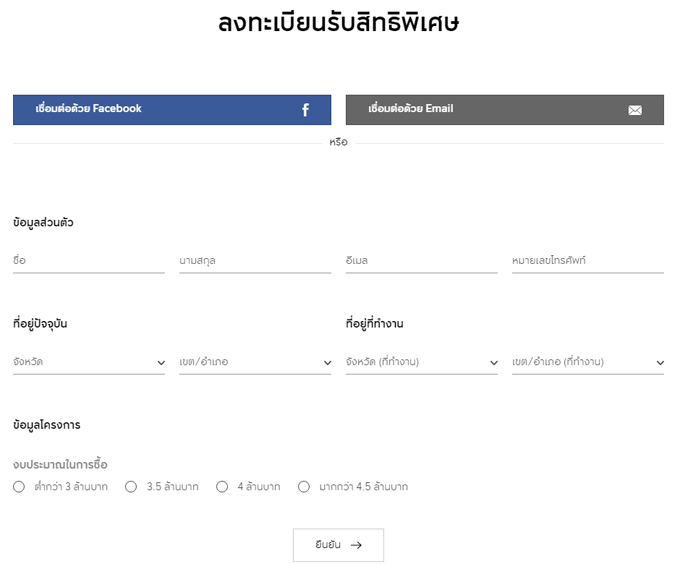Click the เชื่อมต่อด้วย Email button
This screenshot has height=564, width=680.
point(504,110)
